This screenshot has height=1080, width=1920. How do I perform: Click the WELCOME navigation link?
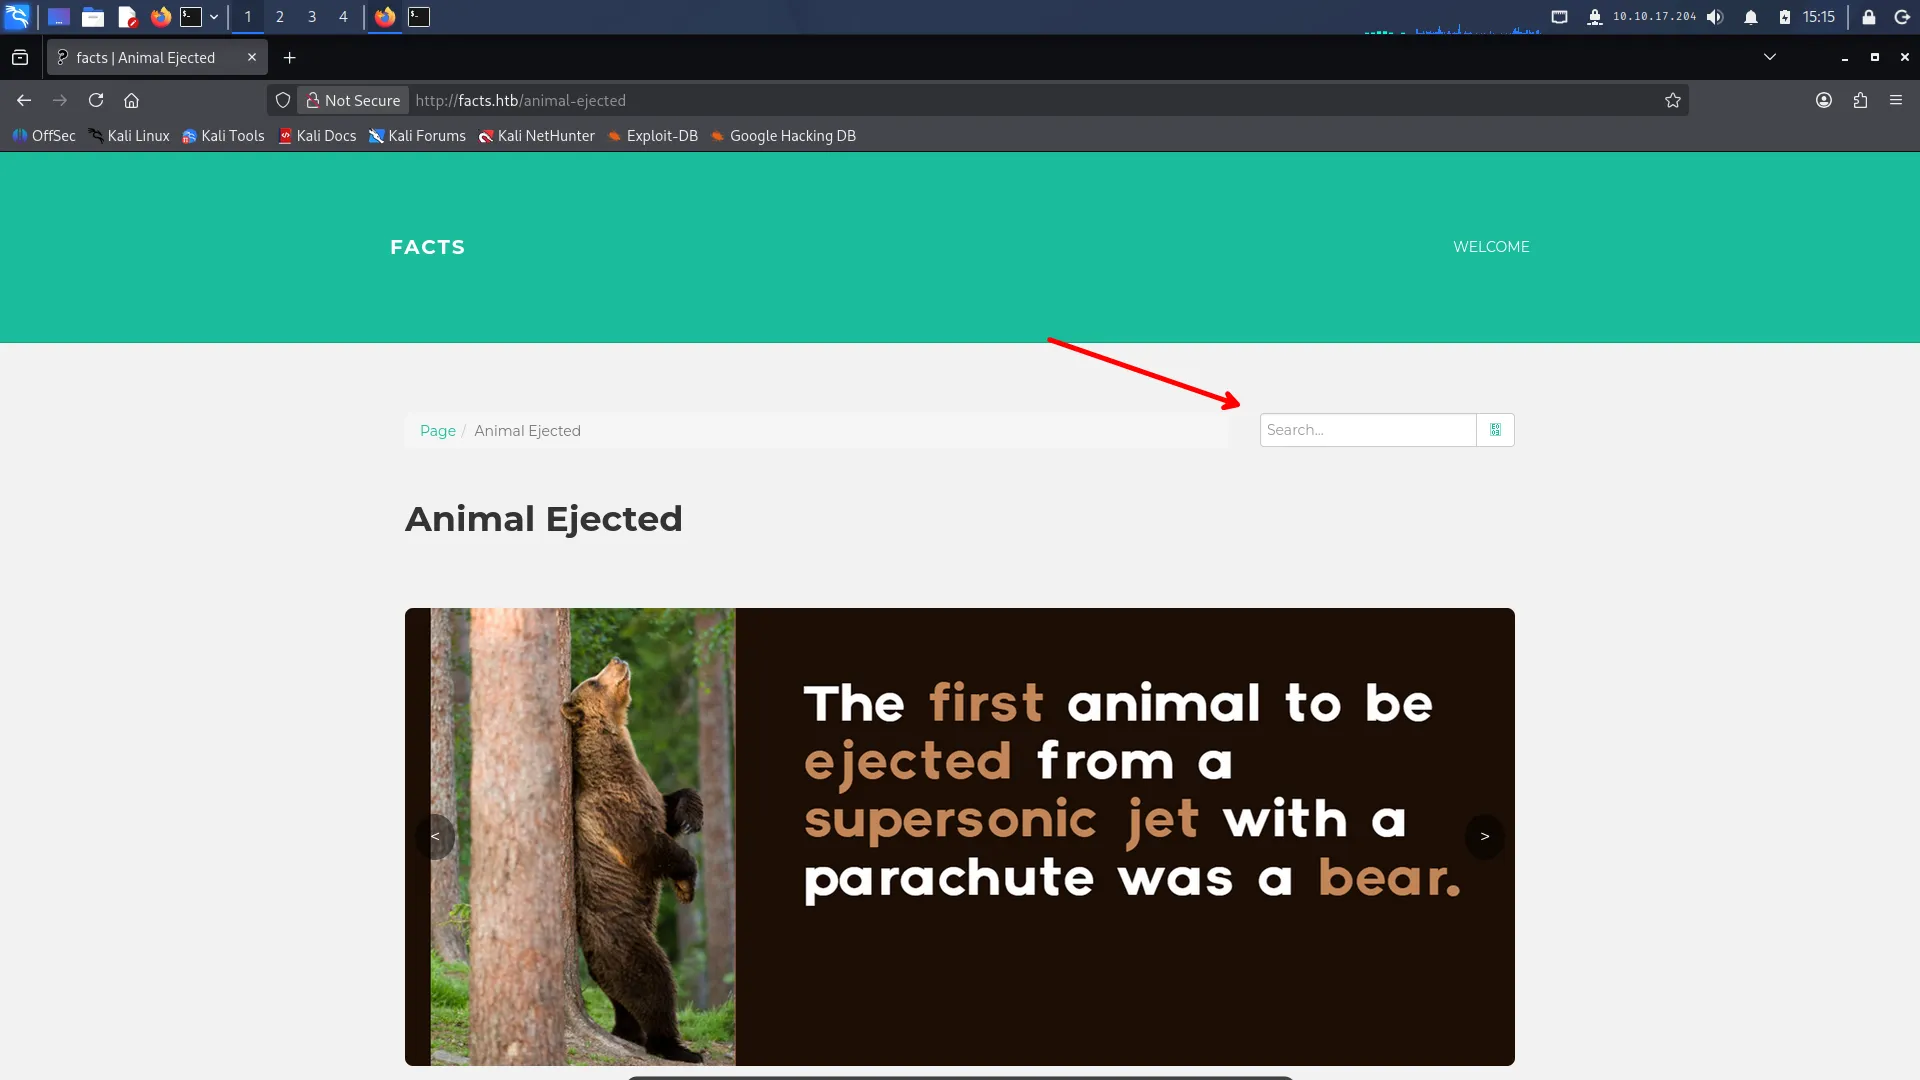coord(1491,247)
